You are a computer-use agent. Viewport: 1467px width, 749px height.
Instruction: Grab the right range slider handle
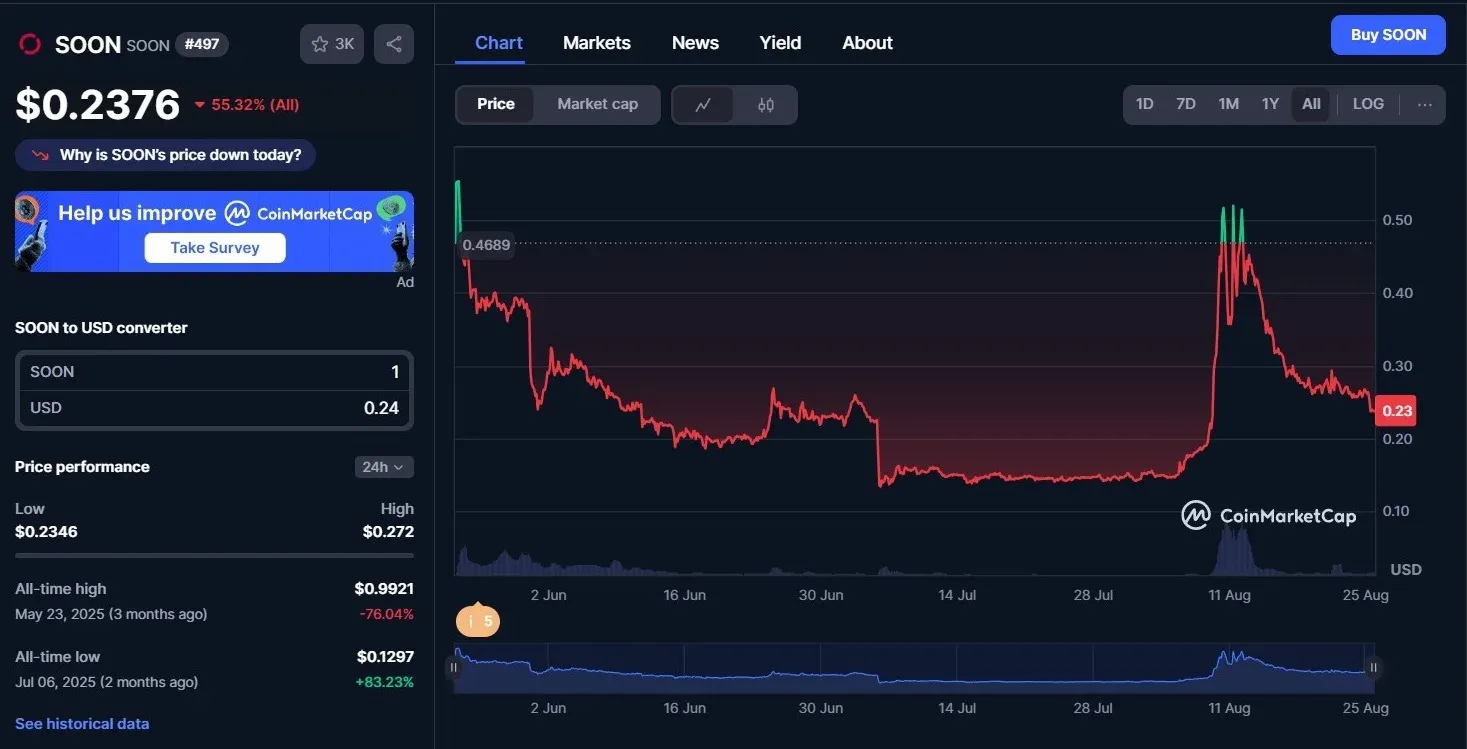(x=1374, y=667)
